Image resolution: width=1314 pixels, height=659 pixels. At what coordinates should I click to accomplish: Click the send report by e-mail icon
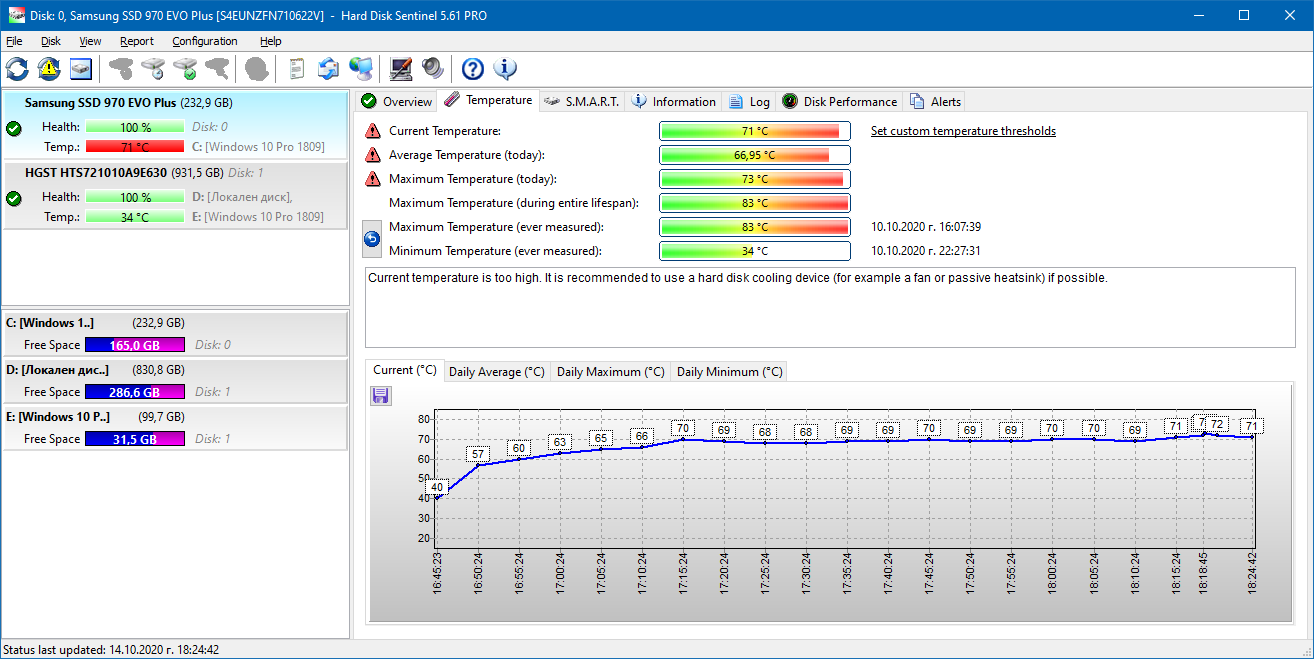coord(328,69)
